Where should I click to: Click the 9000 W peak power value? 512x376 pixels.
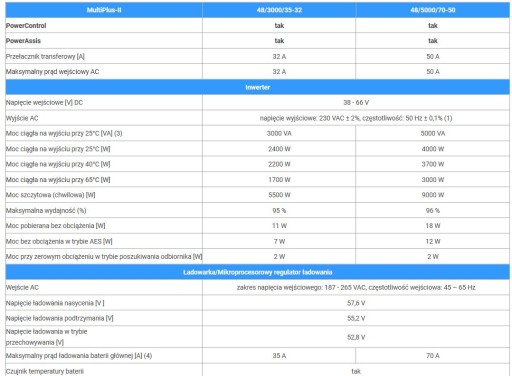click(433, 195)
